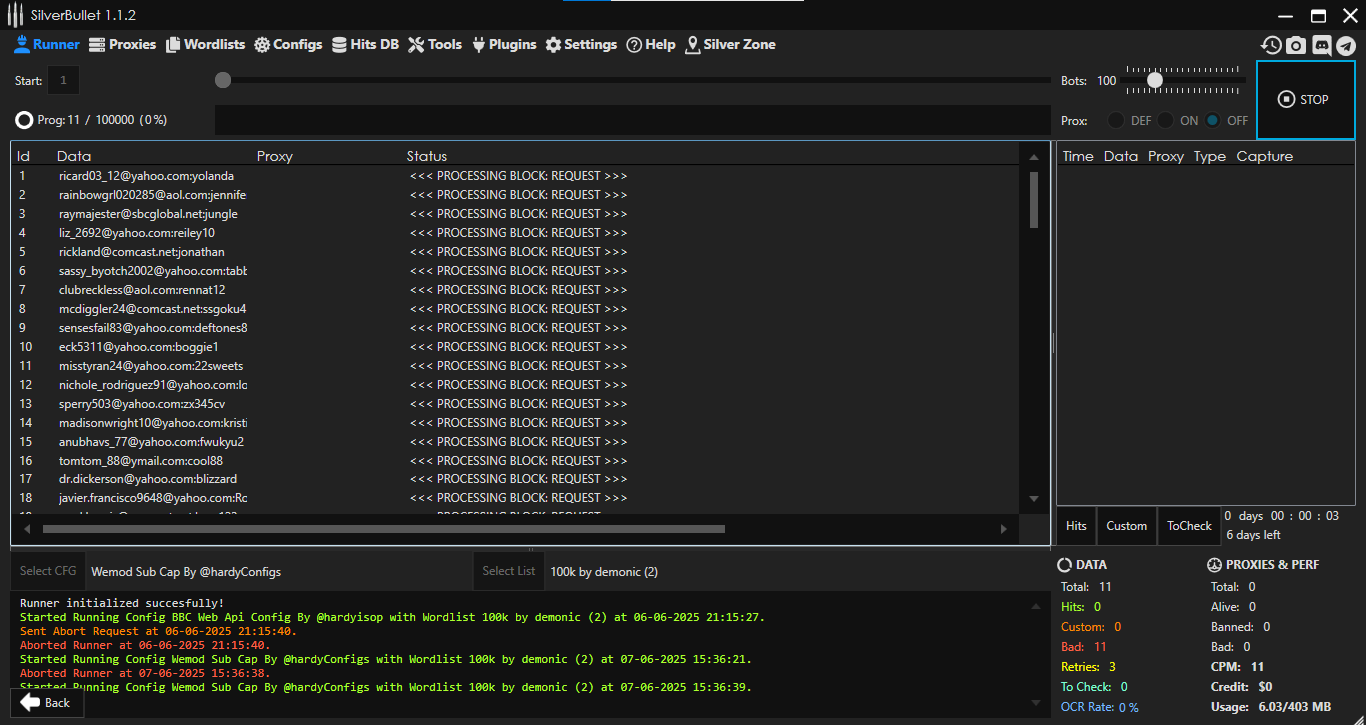Switch to the Proxies tab
Image resolution: width=1366 pixels, height=725 pixels.
pyautogui.click(x=122, y=45)
